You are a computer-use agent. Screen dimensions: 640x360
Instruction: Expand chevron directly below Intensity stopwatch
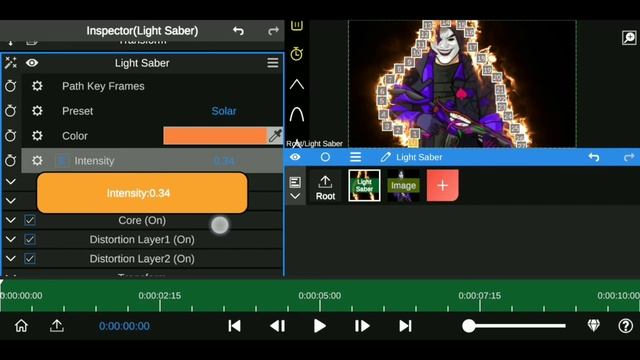coord(11,182)
